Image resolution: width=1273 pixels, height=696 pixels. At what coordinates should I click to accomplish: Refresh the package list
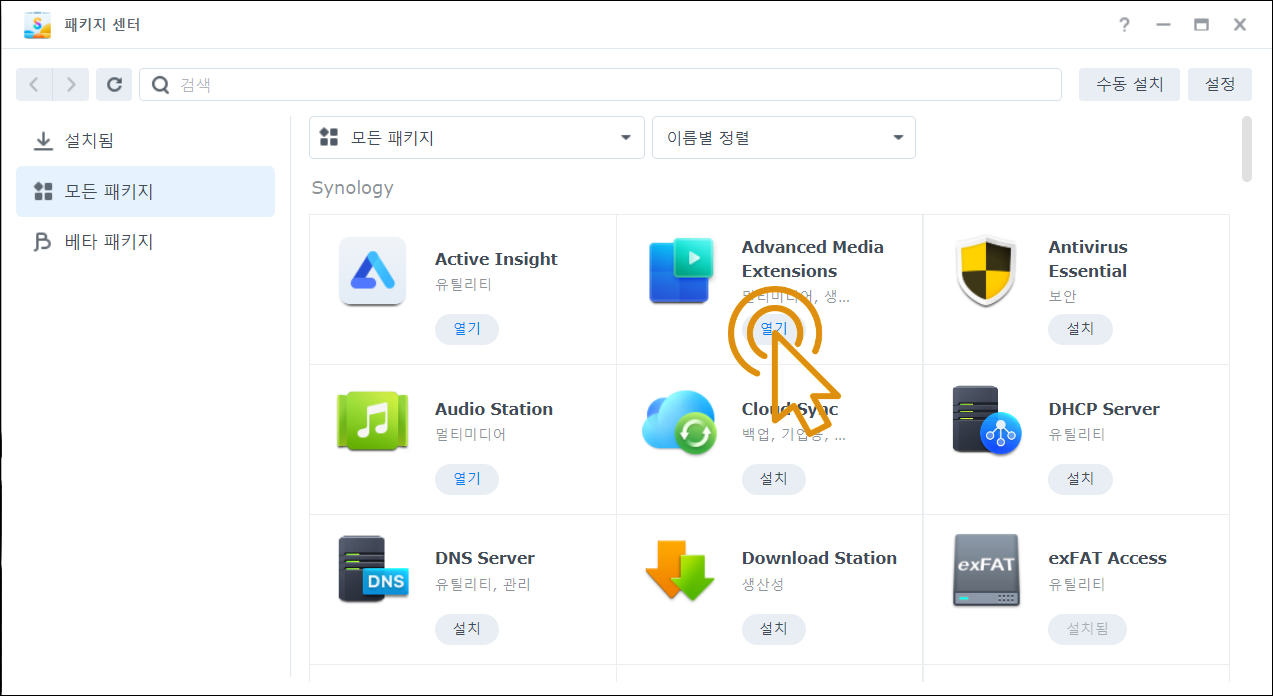tap(114, 85)
